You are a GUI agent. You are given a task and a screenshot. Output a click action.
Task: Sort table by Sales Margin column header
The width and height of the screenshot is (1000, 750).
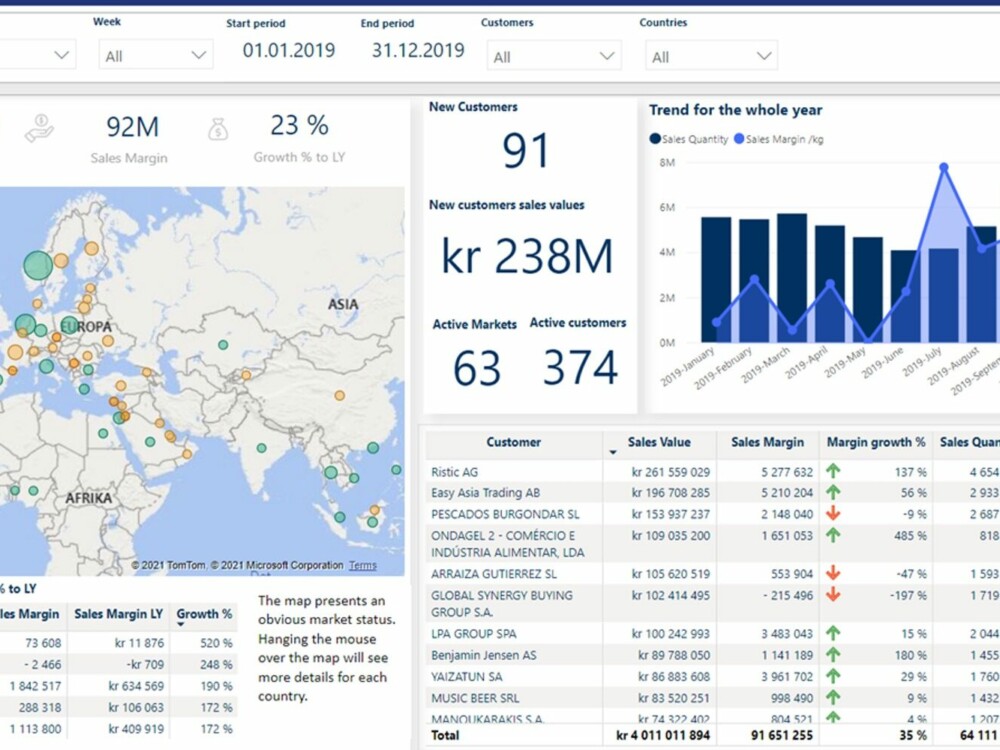[x=767, y=442]
